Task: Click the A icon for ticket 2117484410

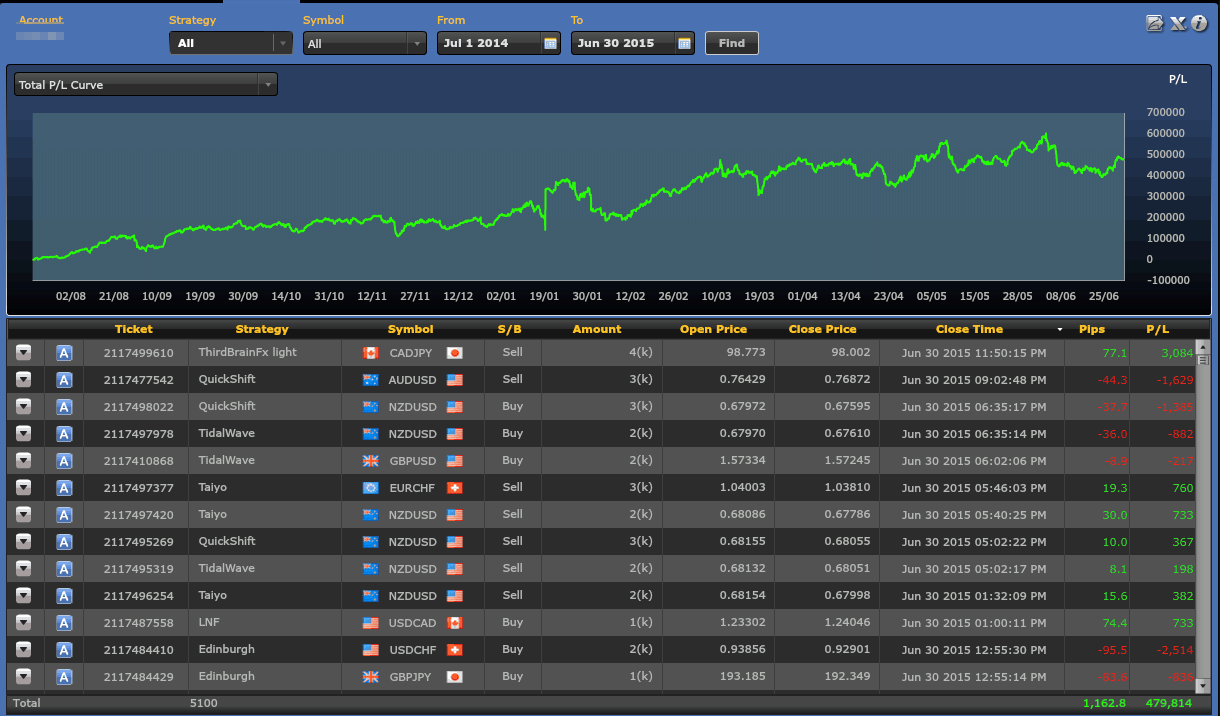Action: pyautogui.click(x=64, y=649)
